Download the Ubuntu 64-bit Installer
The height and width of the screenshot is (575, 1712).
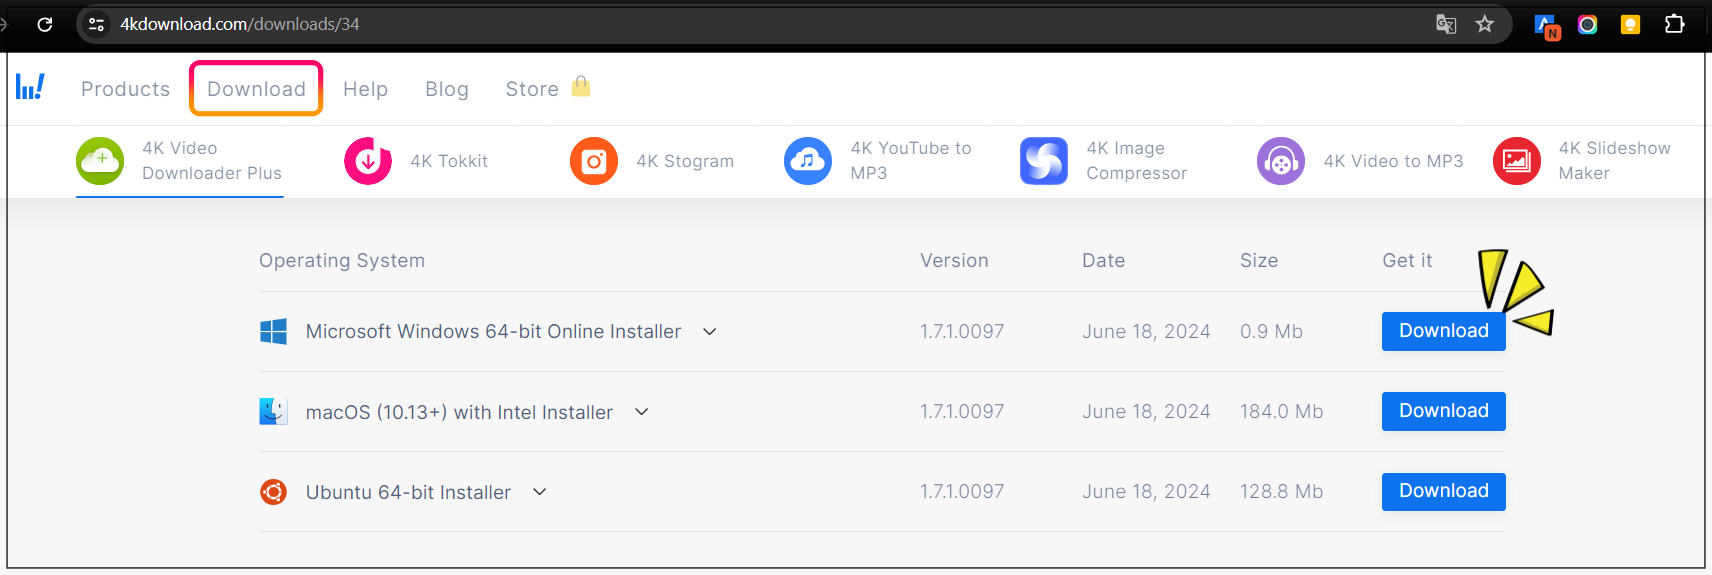pyautogui.click(x=1443, y=491)
